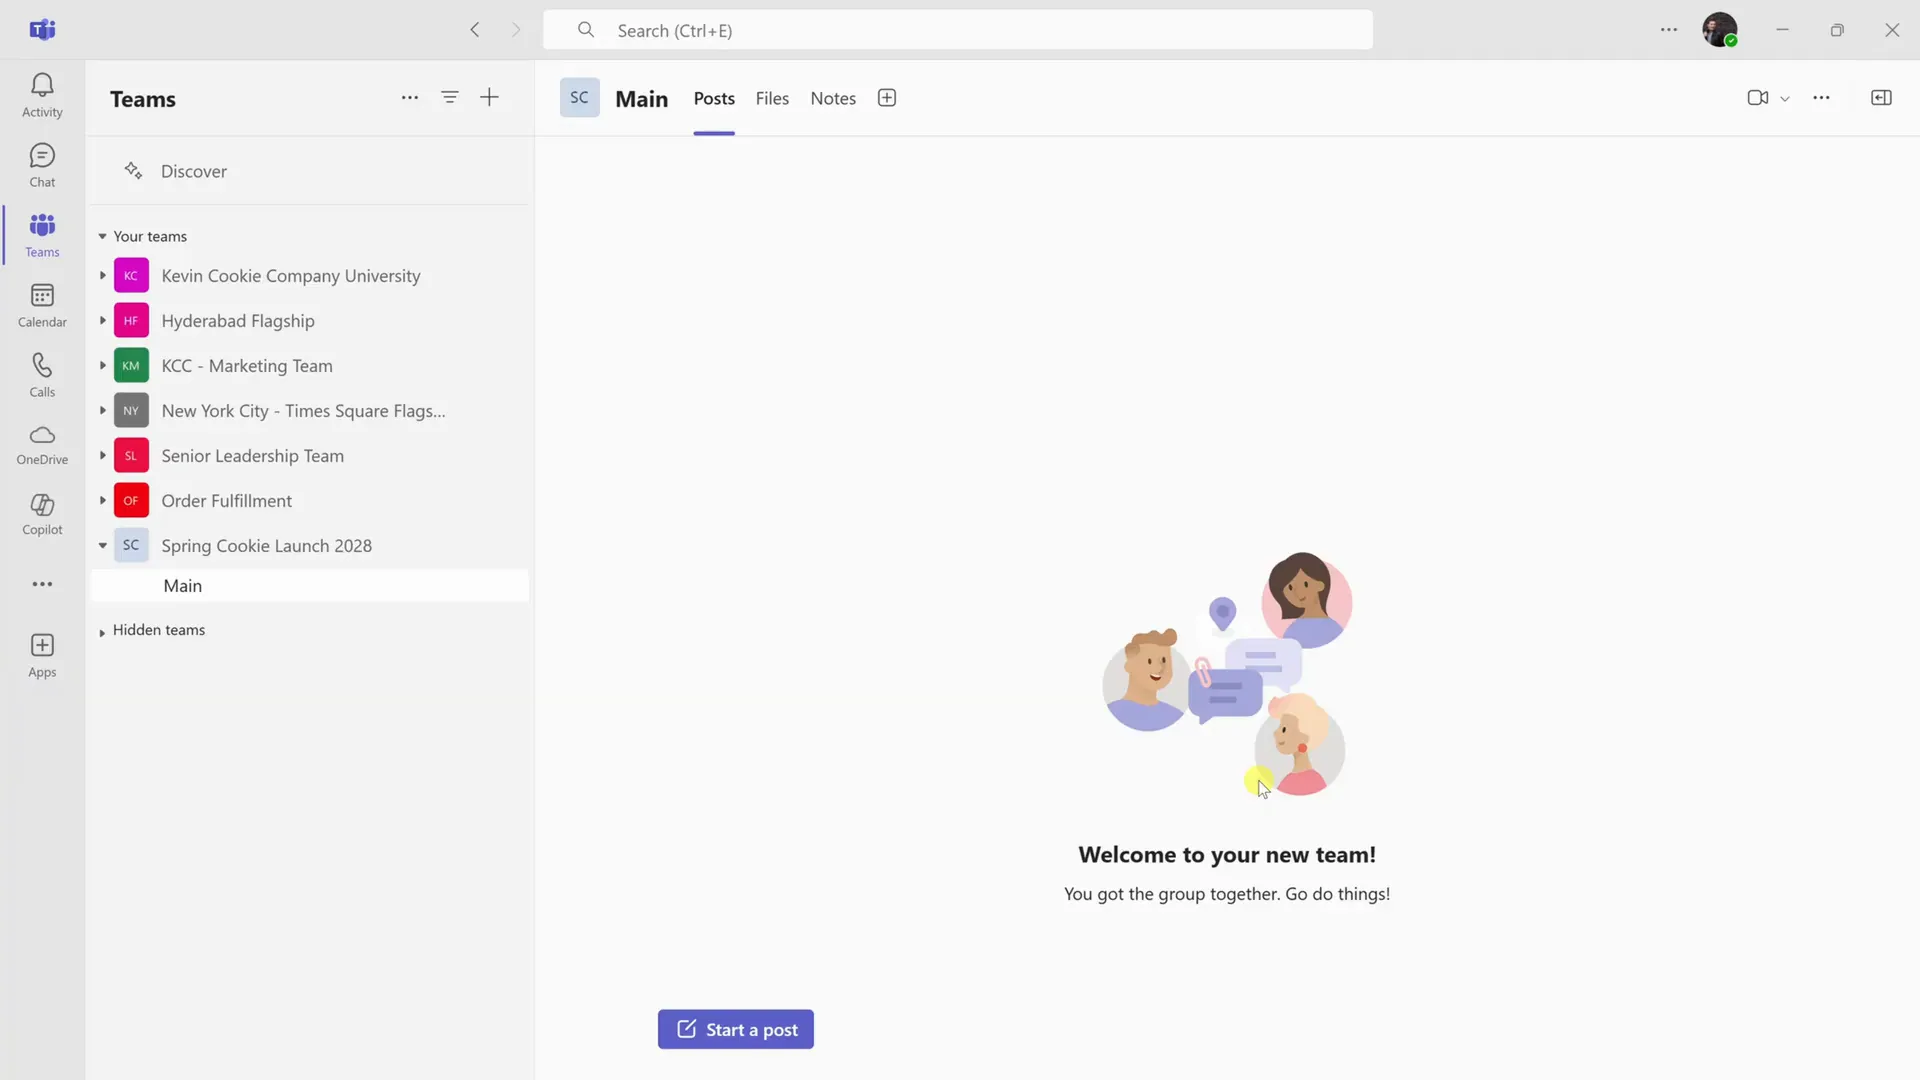Collapse Spring Cookie Launch 2028 team
The image size is (1920, 1080).
[102, 546]
